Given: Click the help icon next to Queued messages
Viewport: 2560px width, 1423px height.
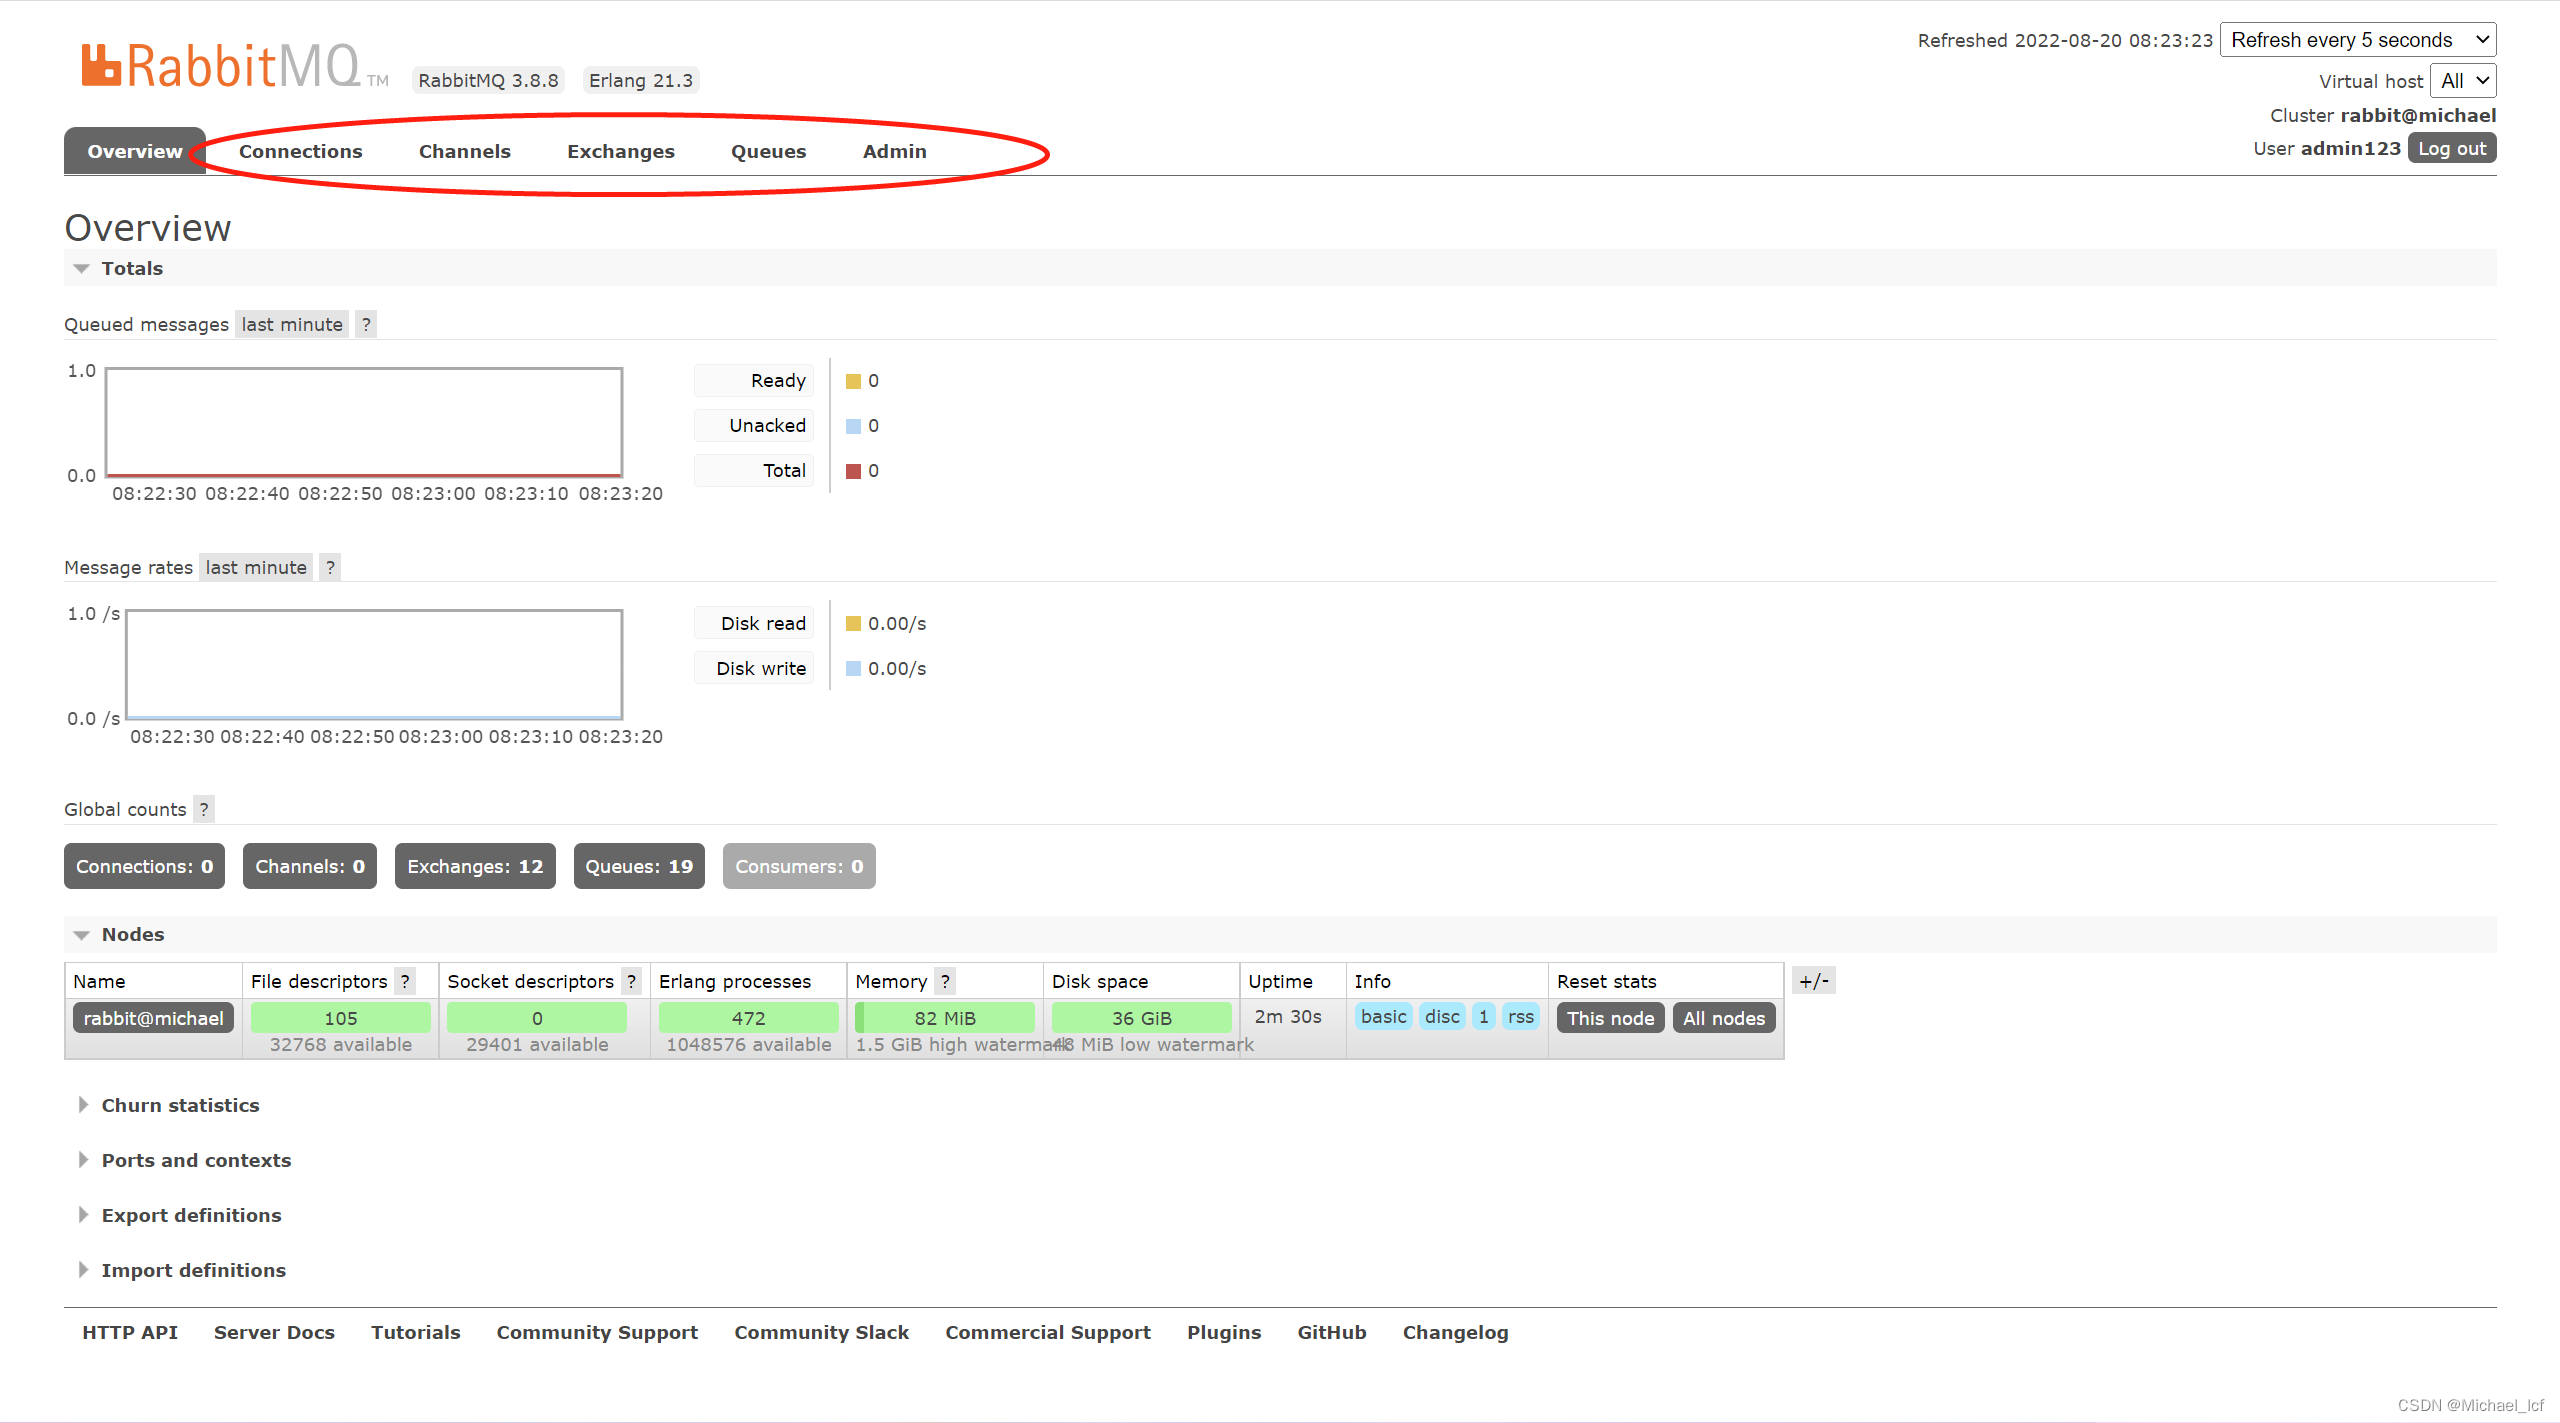Looking at the screenshot, I should tap(366, 324).
